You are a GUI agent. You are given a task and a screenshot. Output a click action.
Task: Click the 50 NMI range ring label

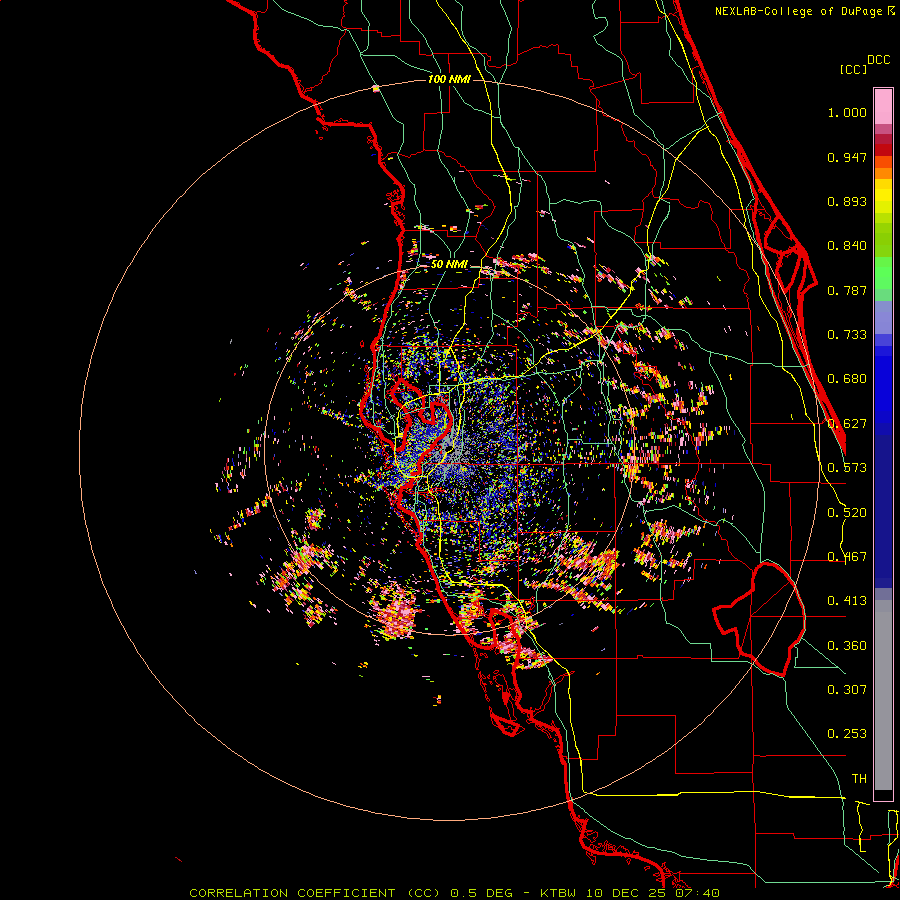pos(449,264)
